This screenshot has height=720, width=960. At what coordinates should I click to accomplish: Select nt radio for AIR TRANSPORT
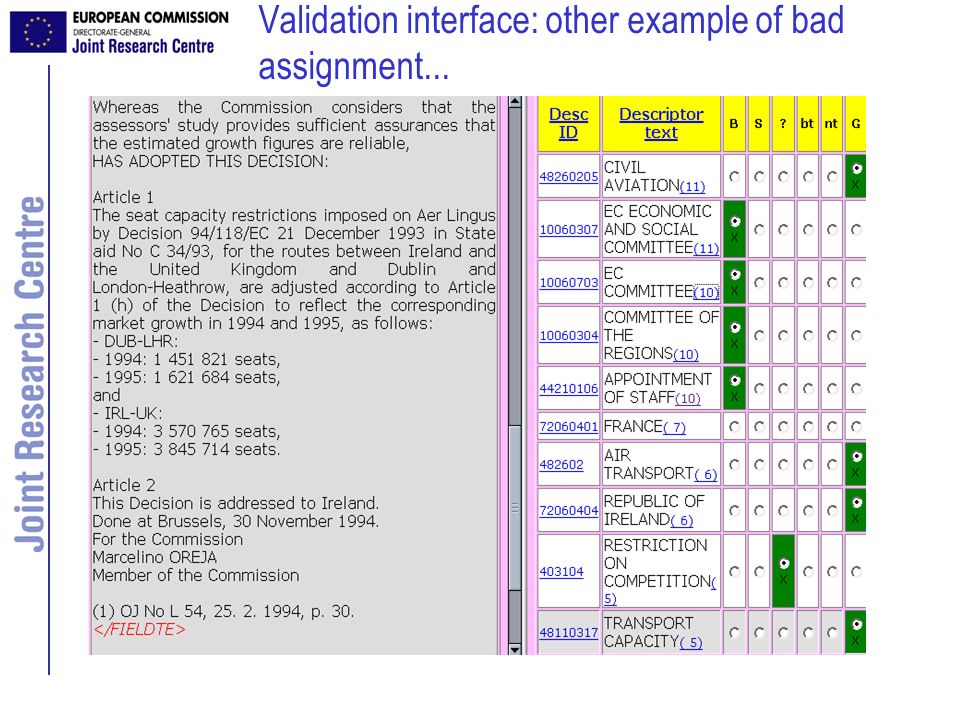click(x=831, y=465)
